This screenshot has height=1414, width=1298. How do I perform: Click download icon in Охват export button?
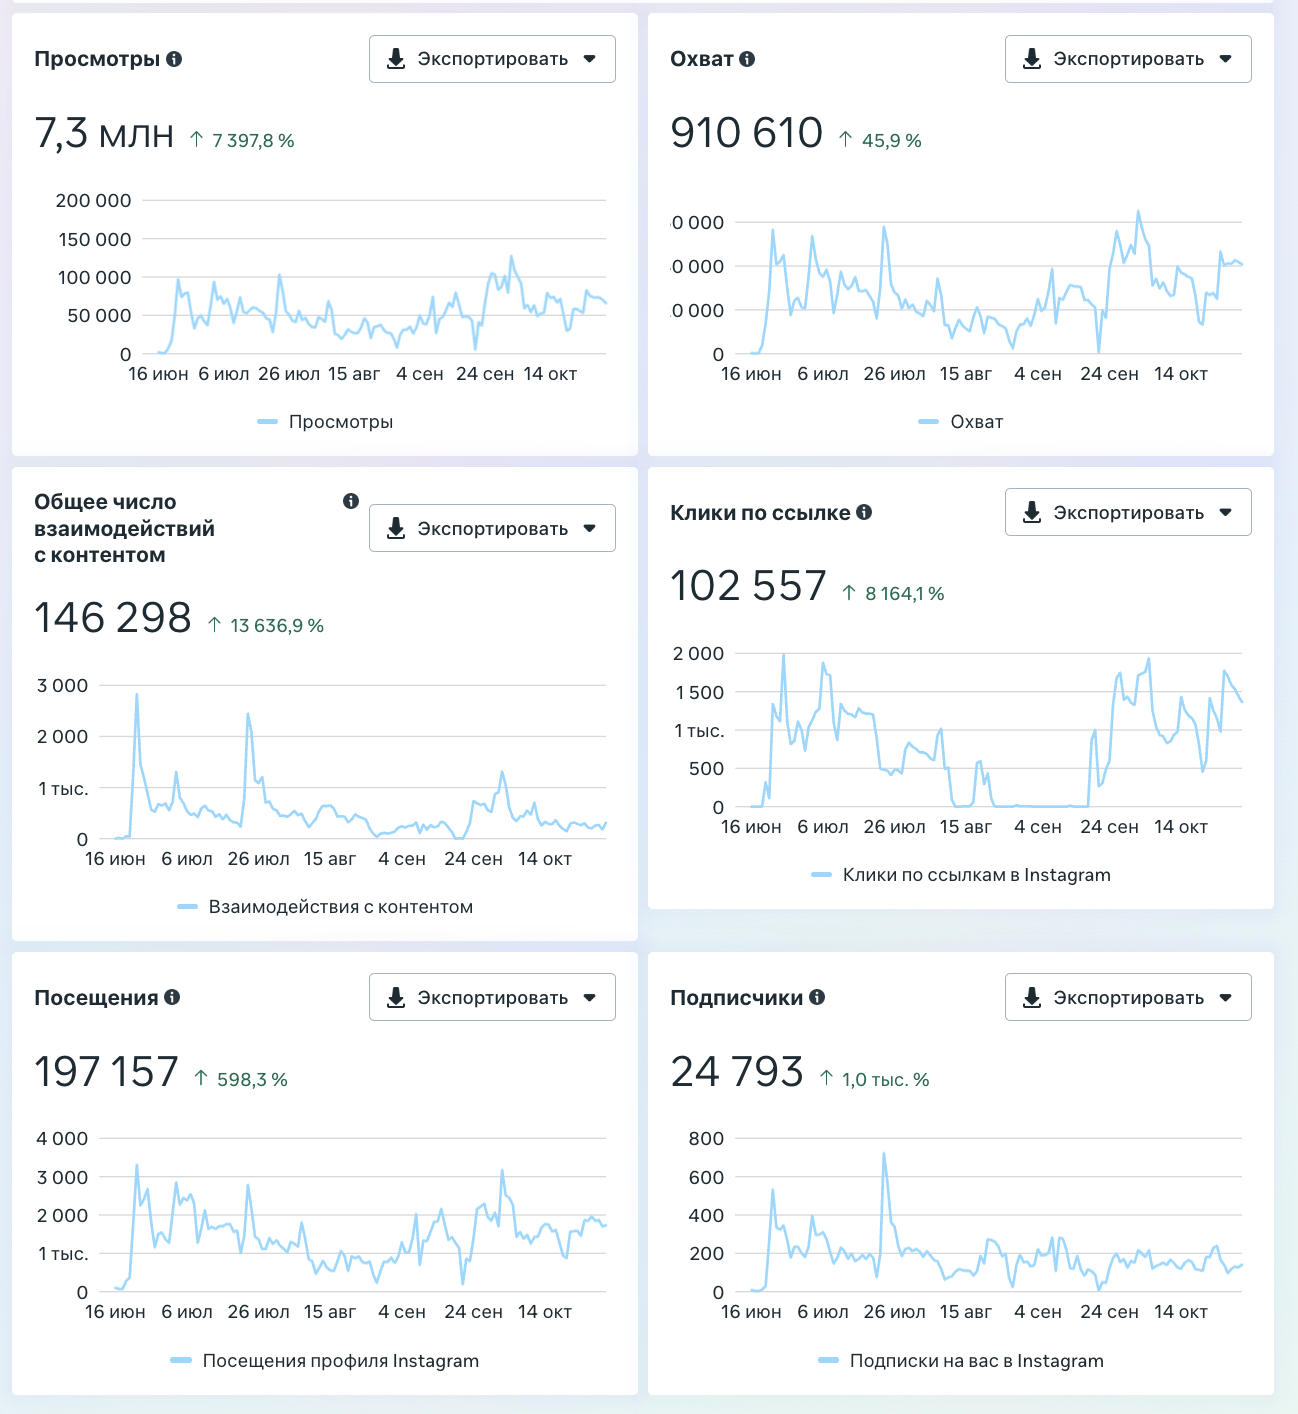click(1032, 59)
